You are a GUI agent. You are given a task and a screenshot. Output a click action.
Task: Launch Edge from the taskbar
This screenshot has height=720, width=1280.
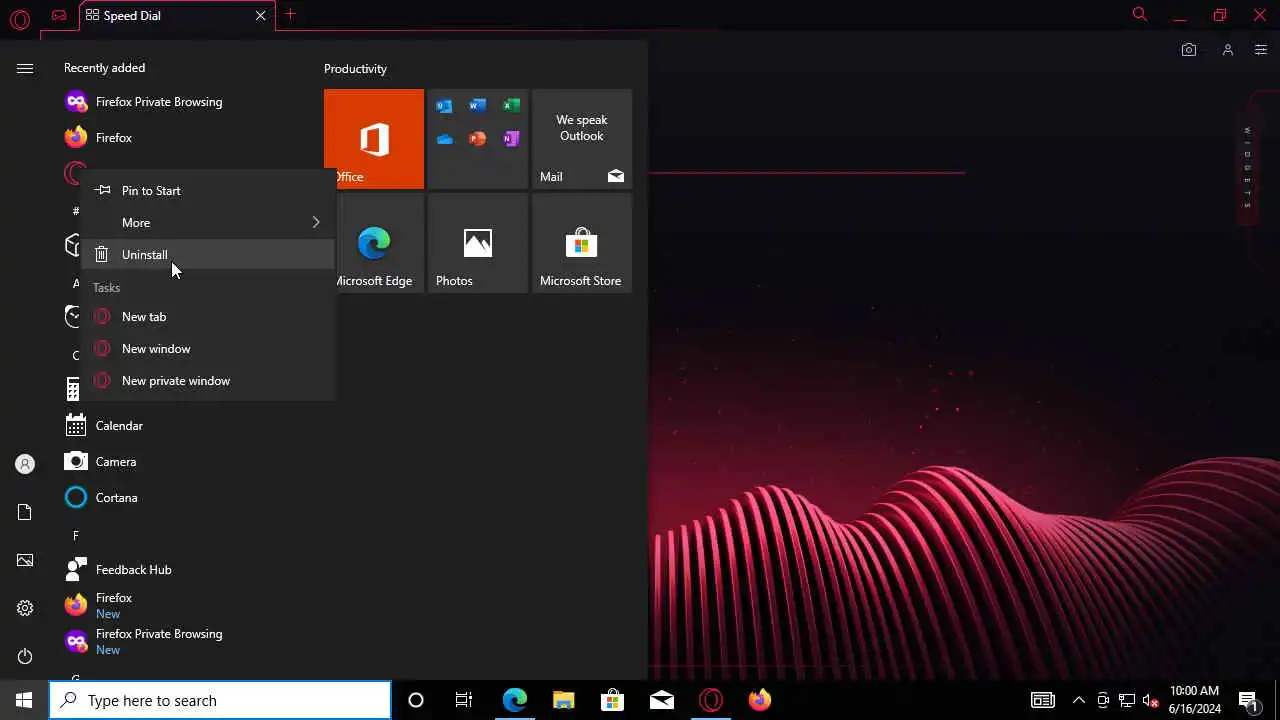click(x=514, y=700)
